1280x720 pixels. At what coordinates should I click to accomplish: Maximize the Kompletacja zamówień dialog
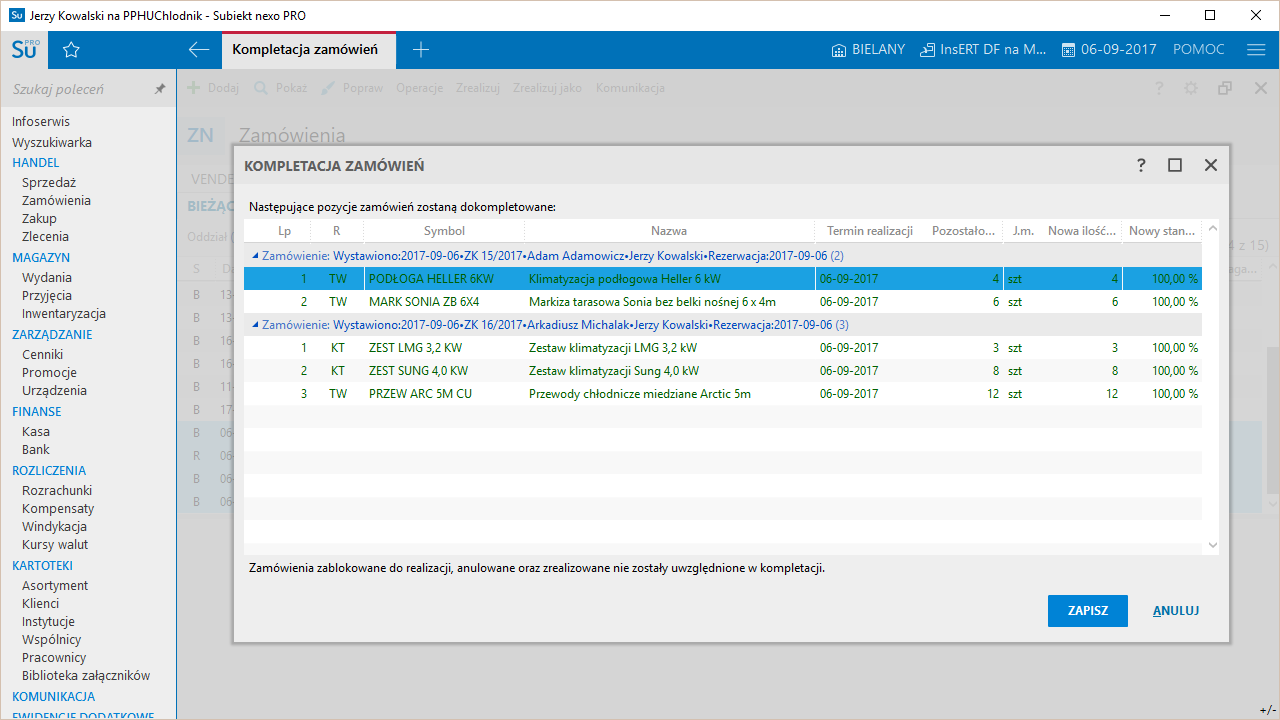tap(1175, 165)
